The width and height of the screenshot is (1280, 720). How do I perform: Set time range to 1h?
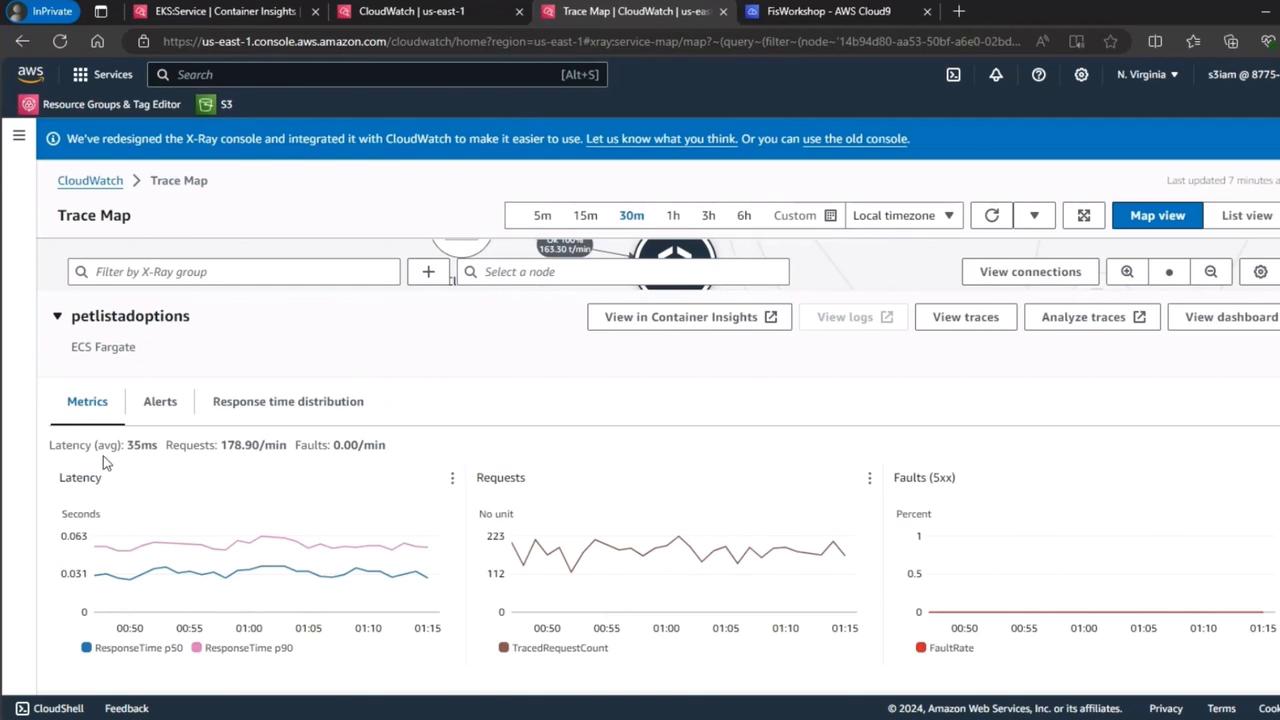[673, 216]
